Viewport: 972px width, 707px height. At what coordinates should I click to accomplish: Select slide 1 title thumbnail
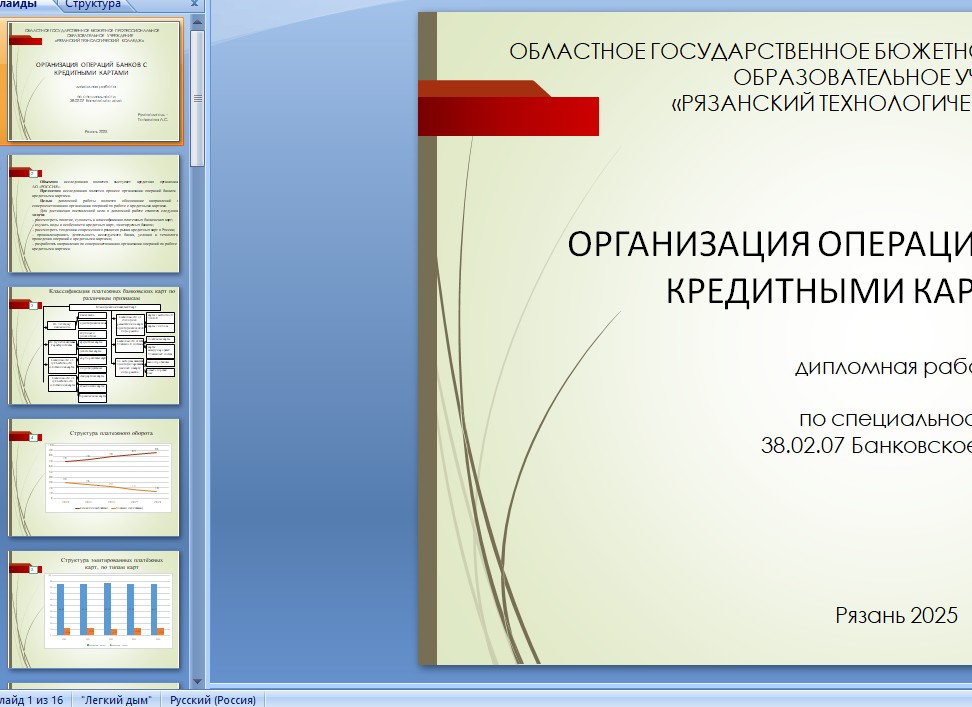pos(94,81)
